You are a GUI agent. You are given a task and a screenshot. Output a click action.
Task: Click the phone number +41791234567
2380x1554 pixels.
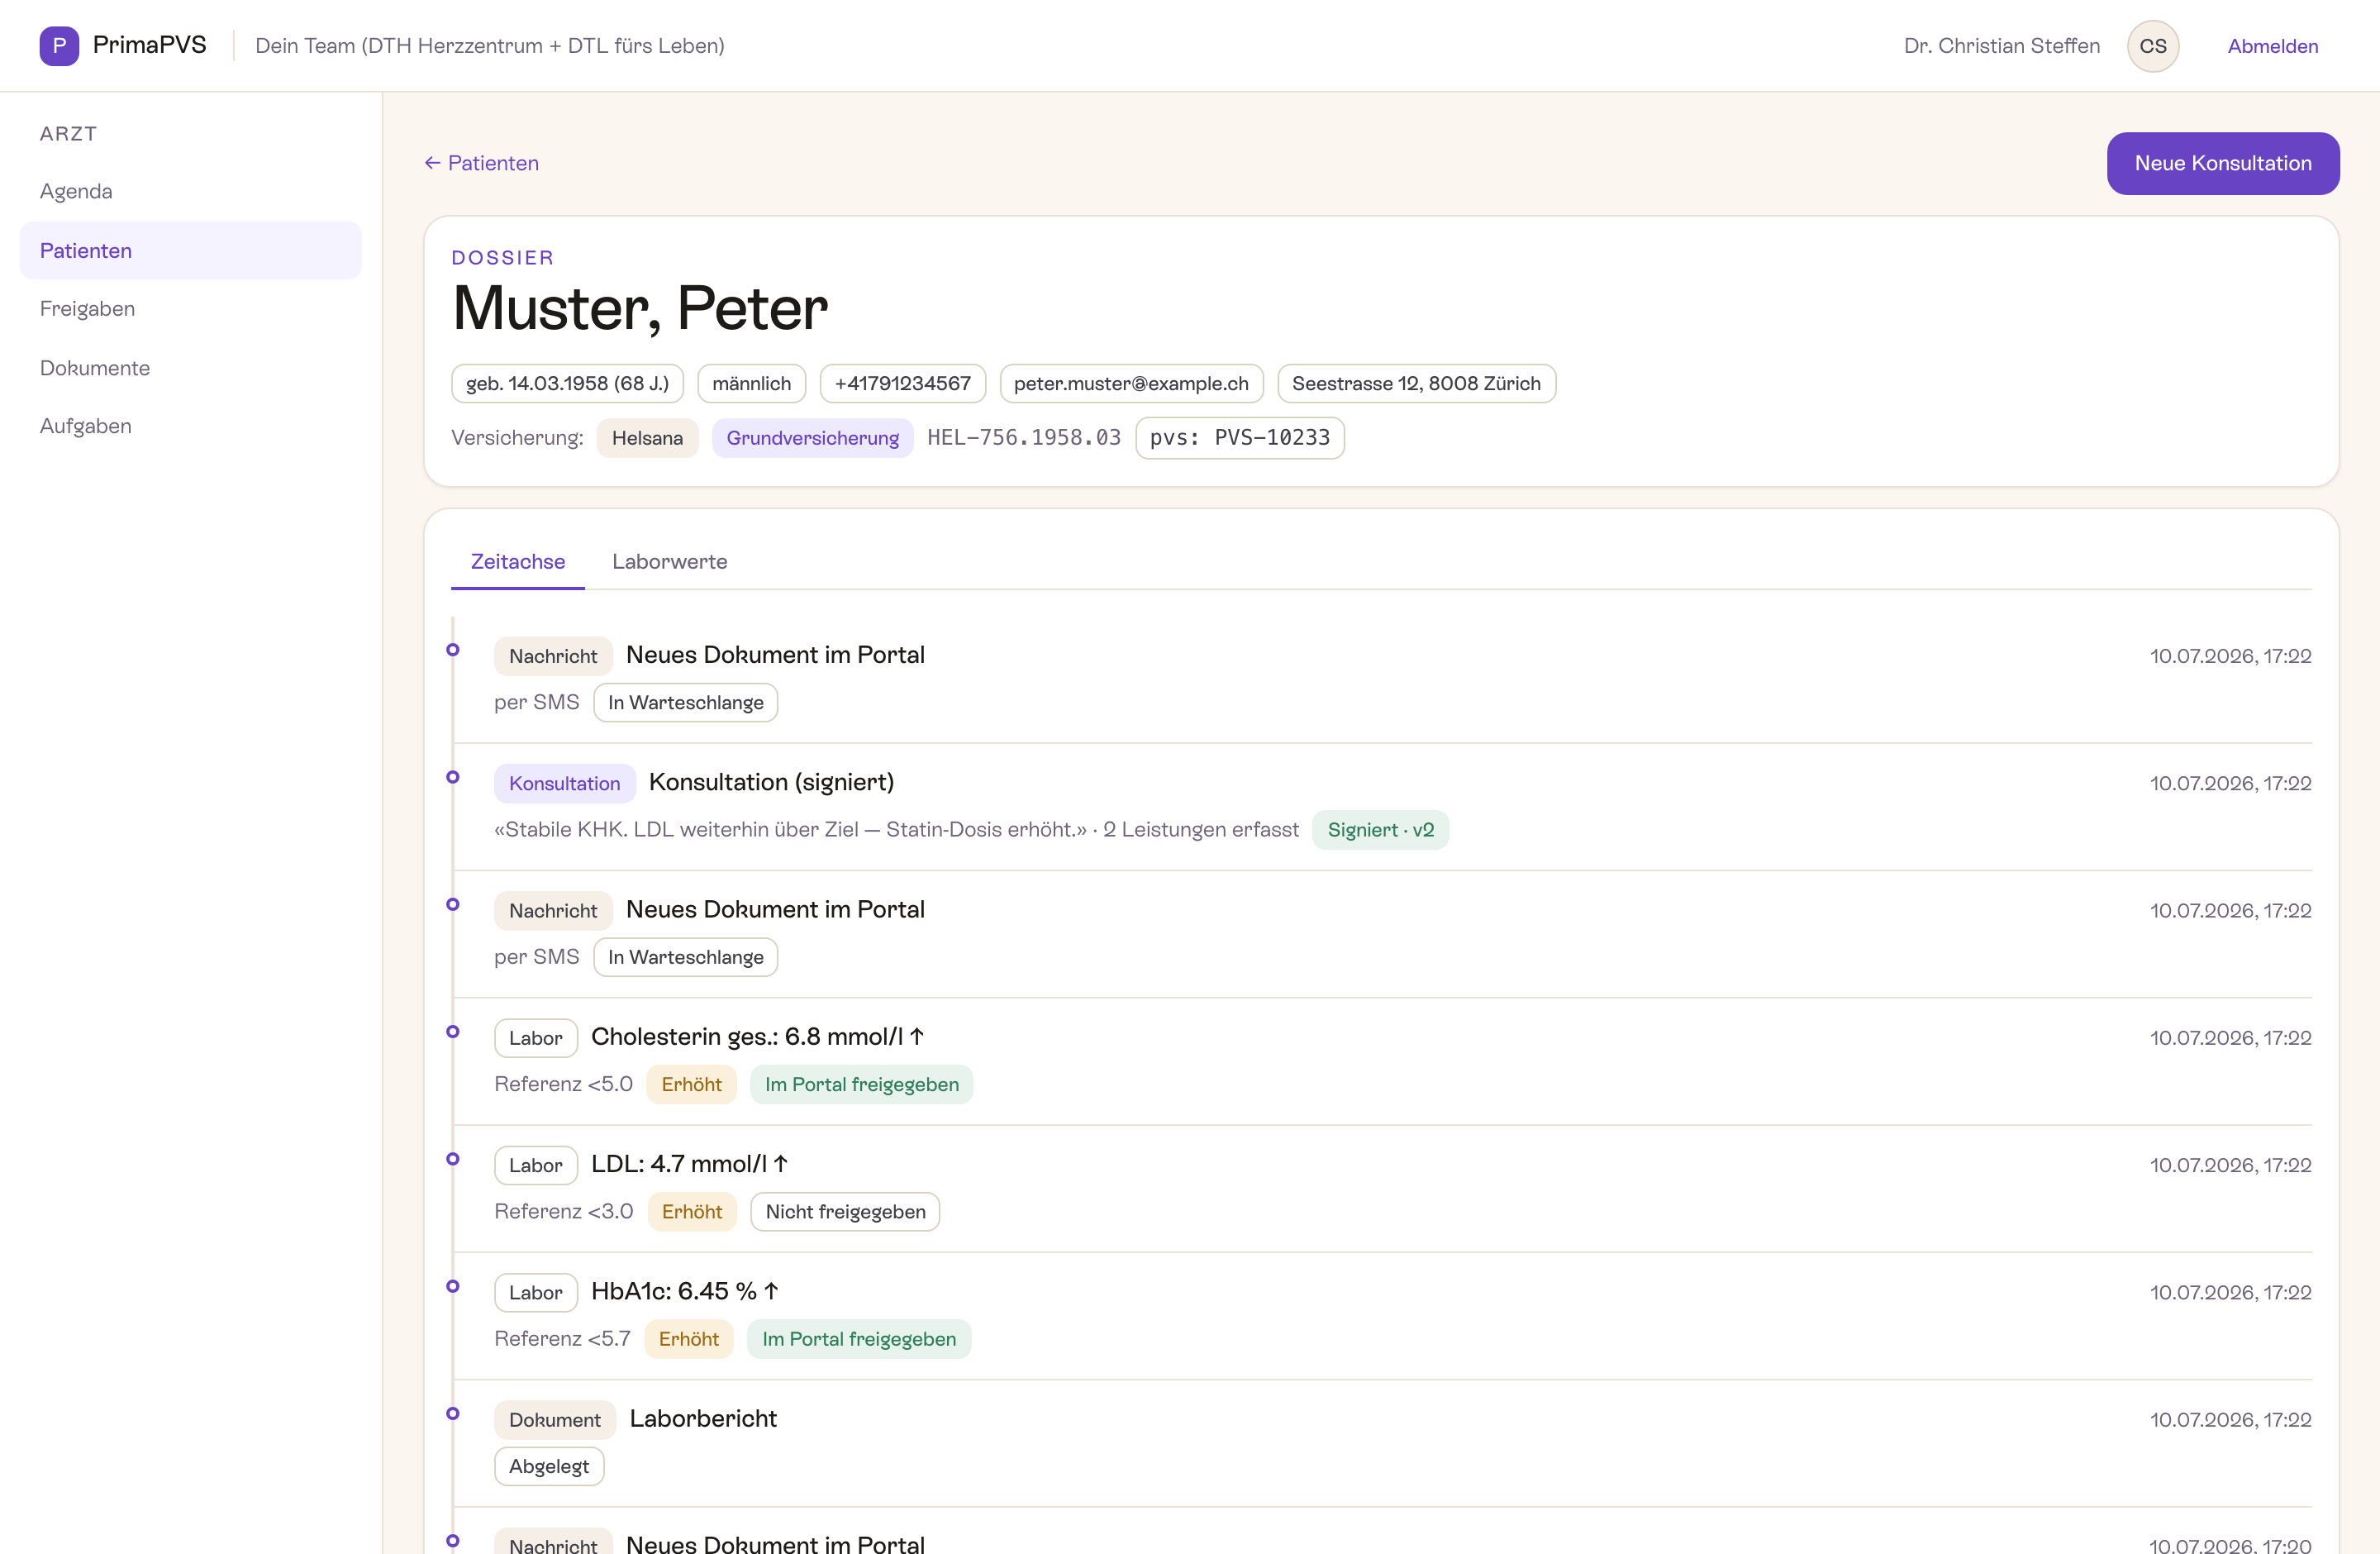[902, 383]
